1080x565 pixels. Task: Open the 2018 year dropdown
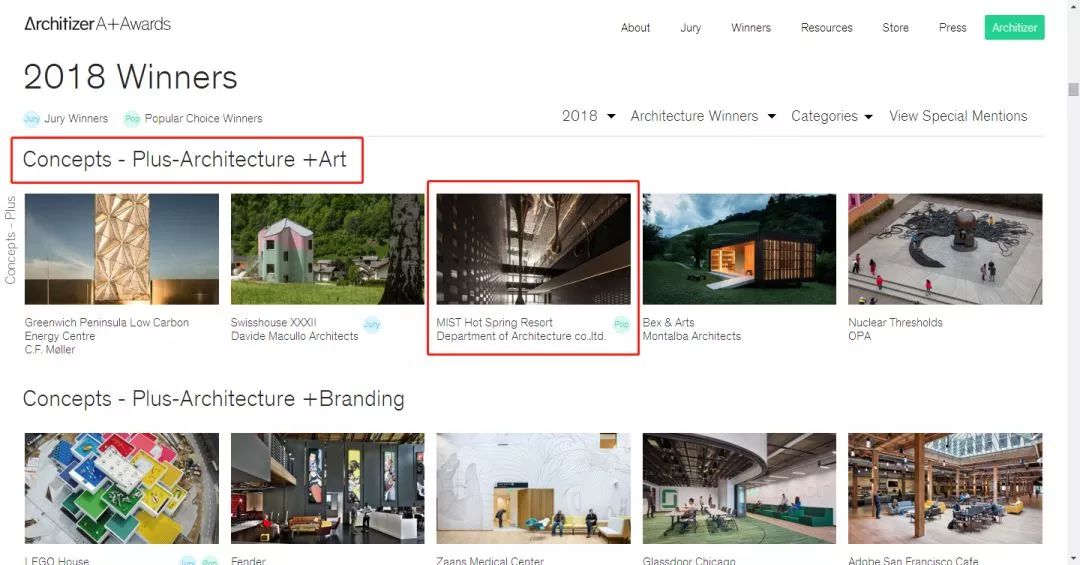pos(588,116)
